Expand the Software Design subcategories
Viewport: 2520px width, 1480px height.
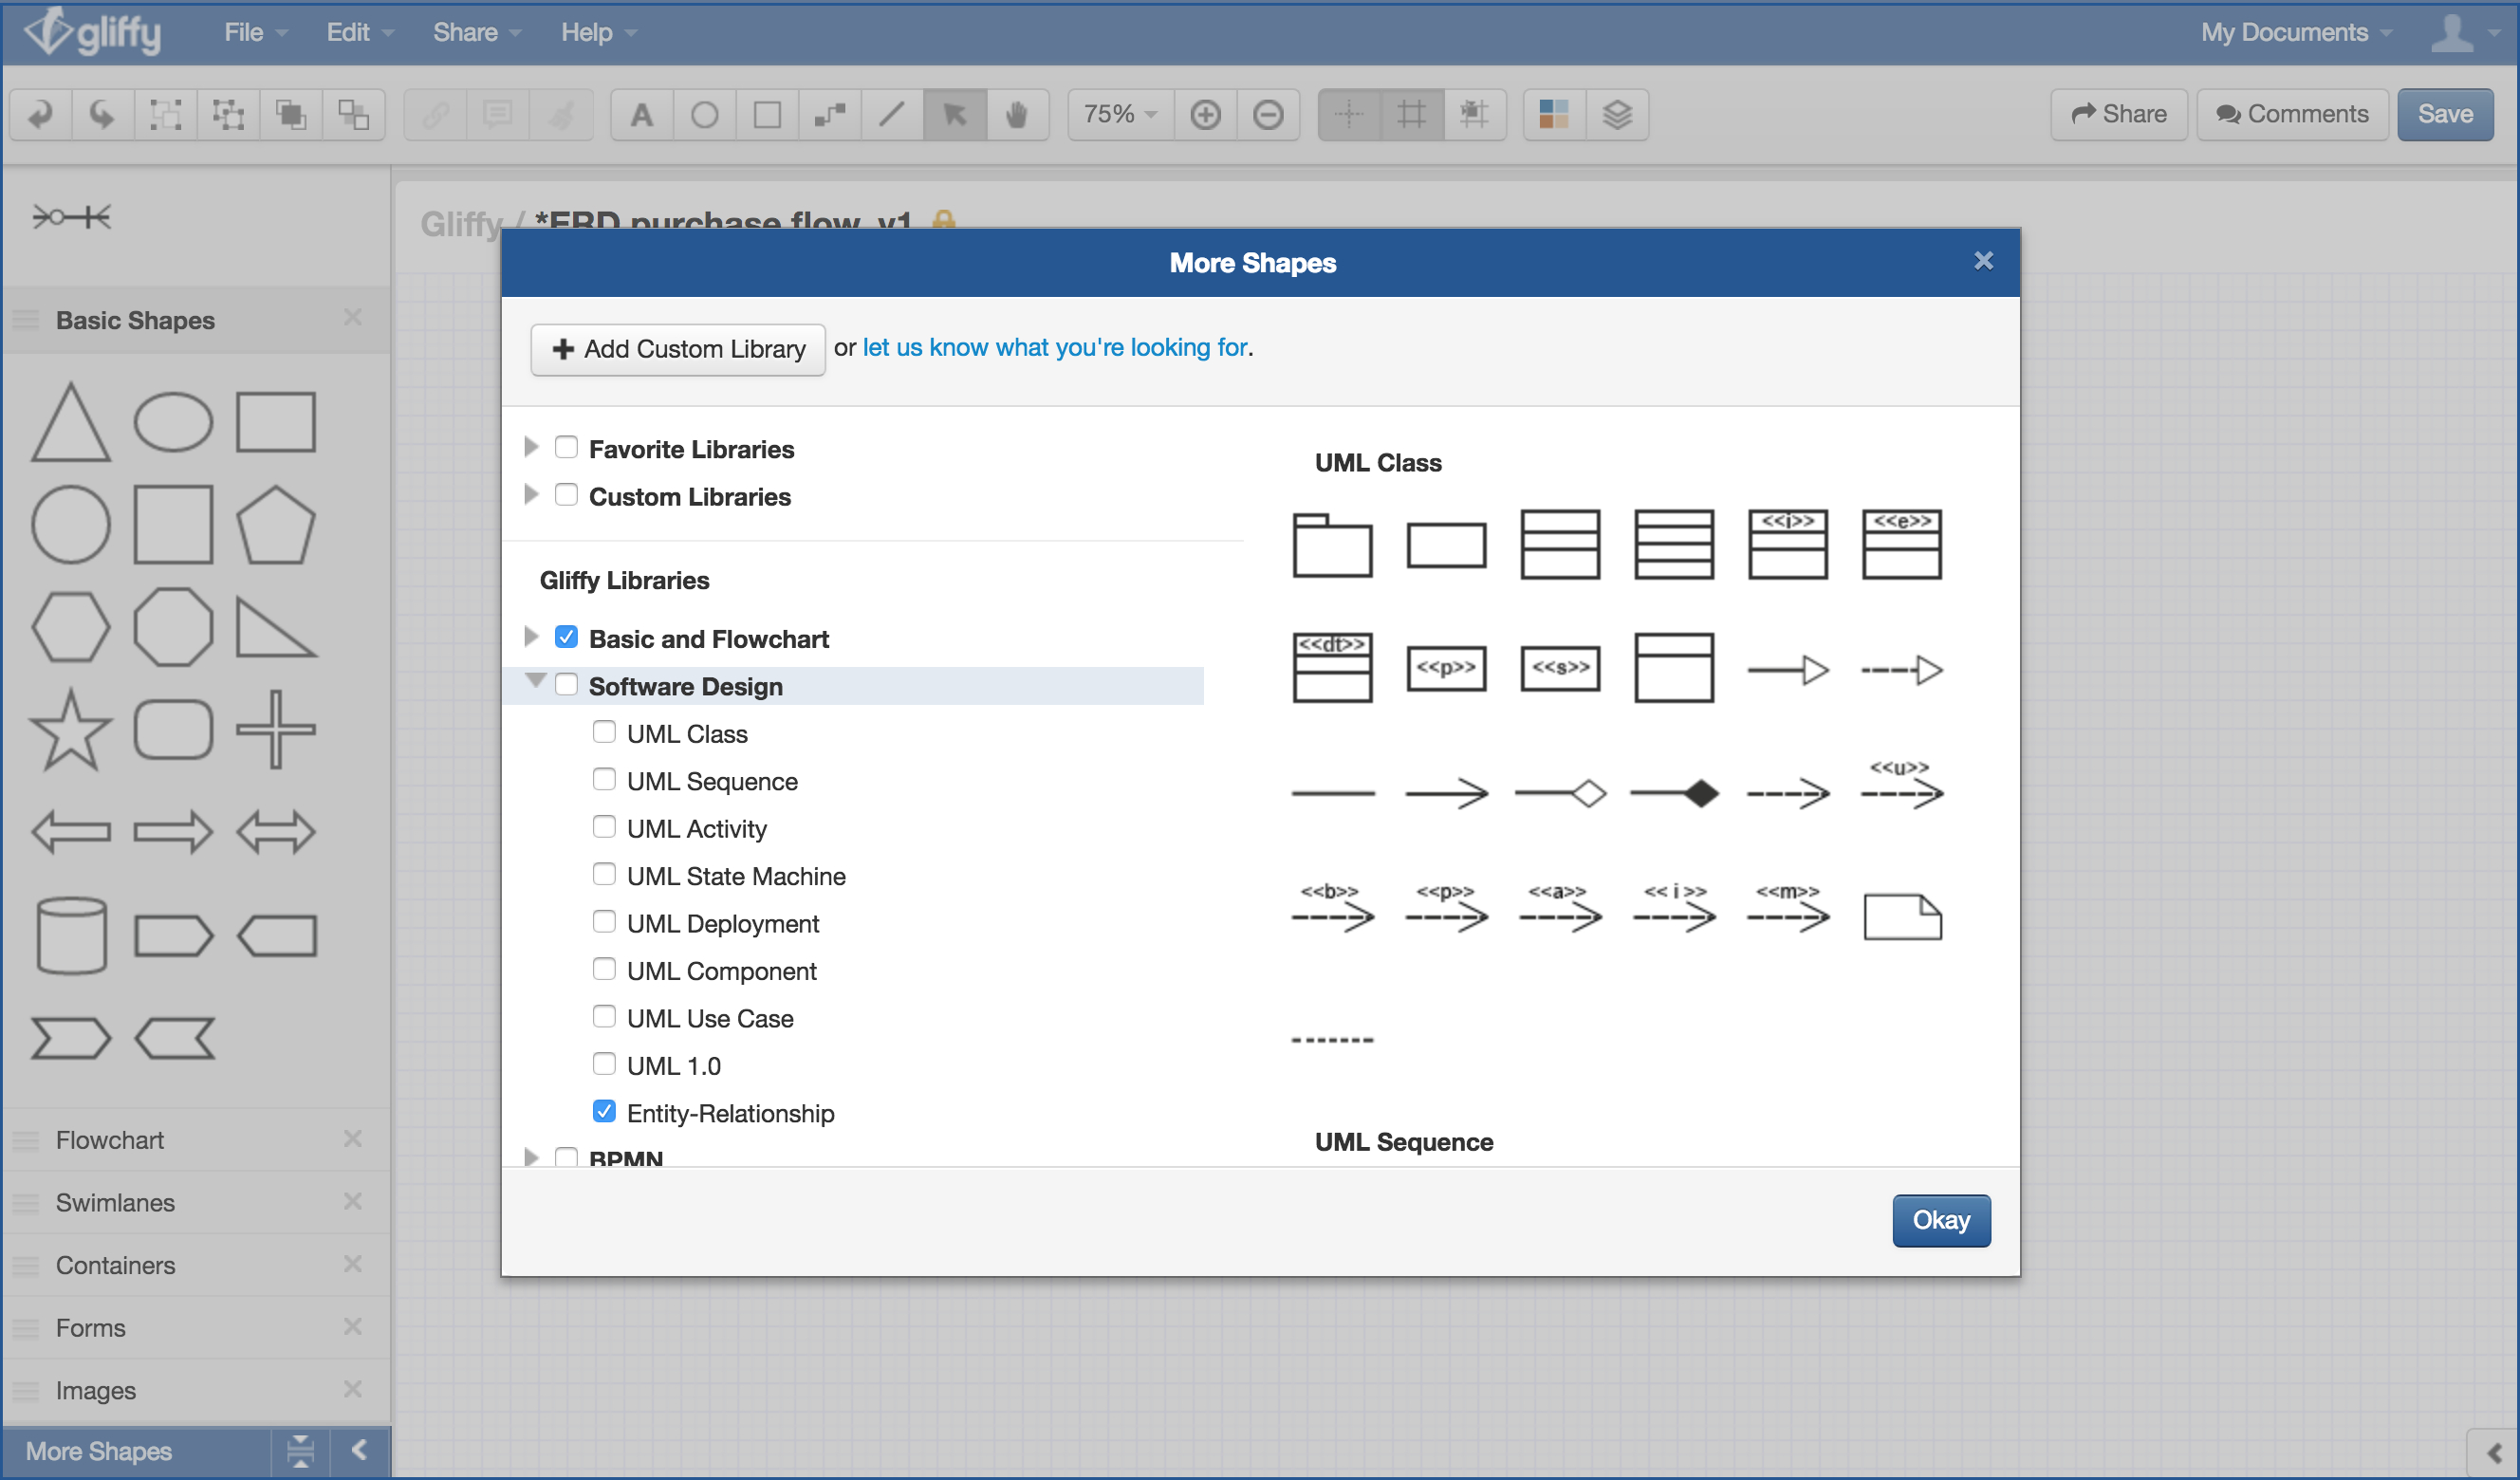[533, 685]
